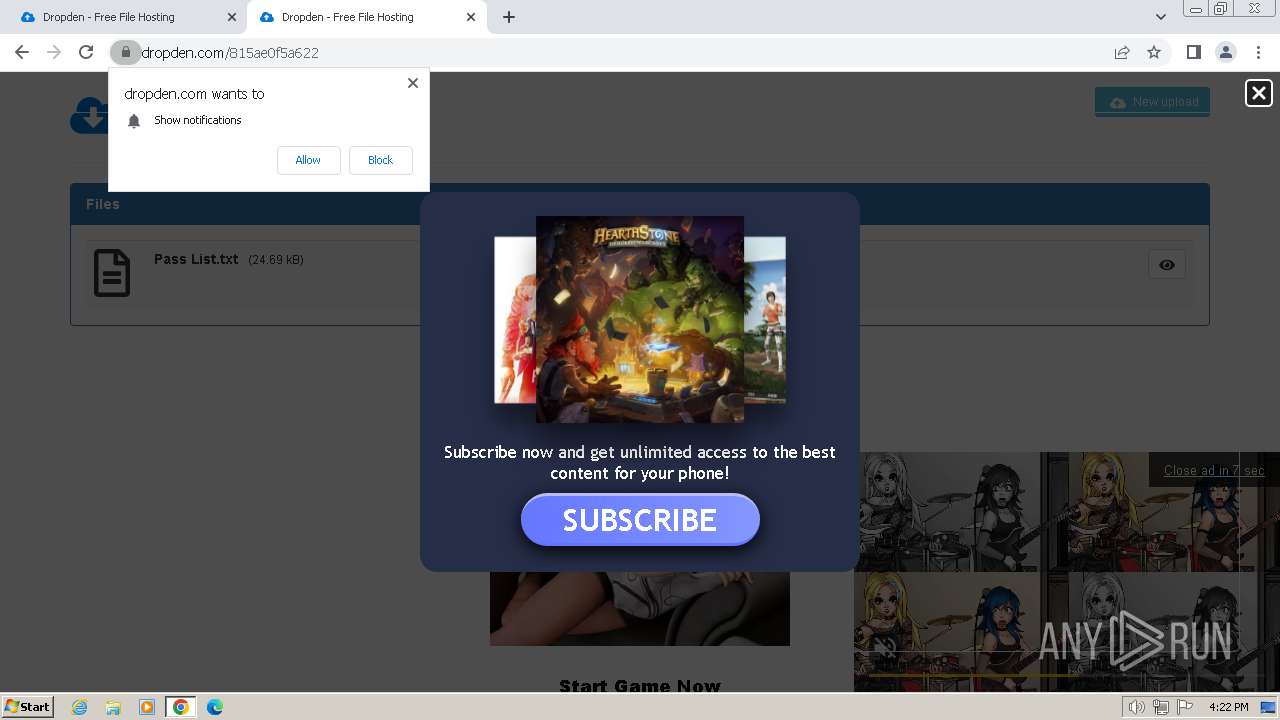Viewport: 1280px width, 720px height.
Task: Click the Dropden cloud logo
Action: (89, 115)
